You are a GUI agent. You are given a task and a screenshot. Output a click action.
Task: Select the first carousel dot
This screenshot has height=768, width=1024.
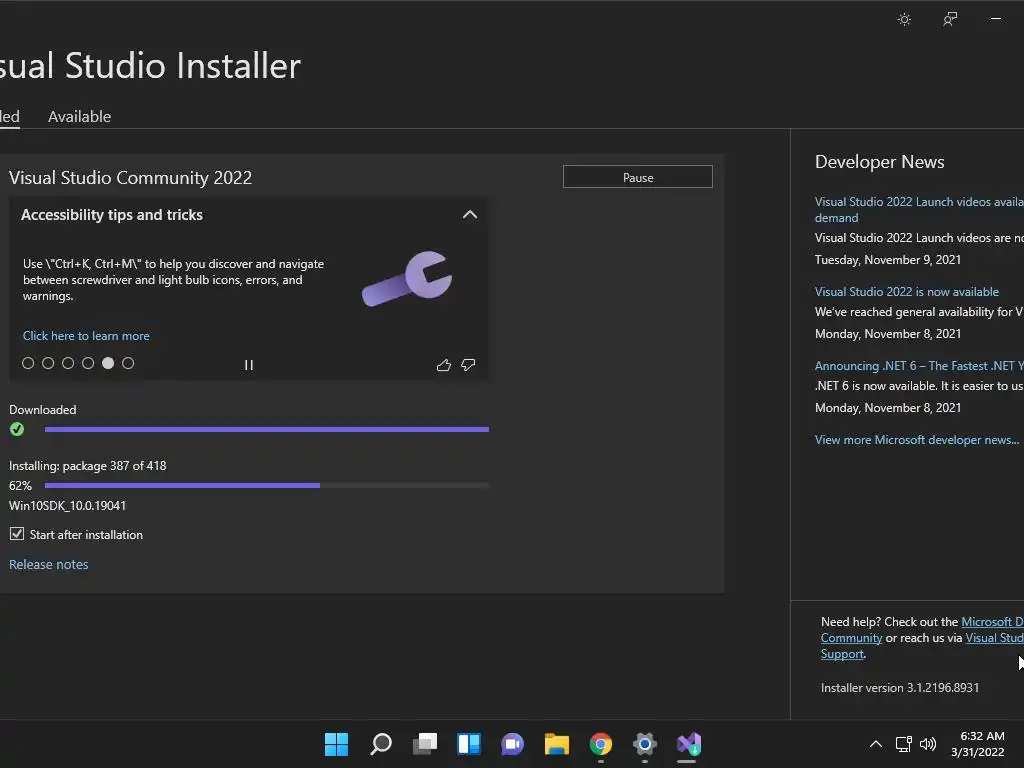28,363
